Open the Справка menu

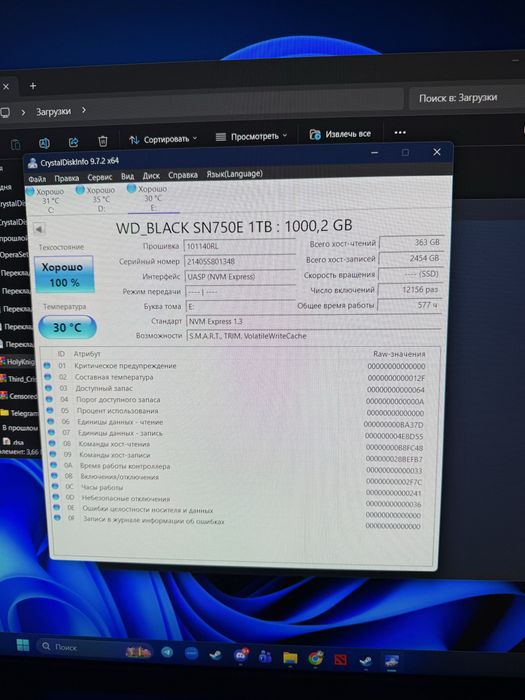coord(183,175)
